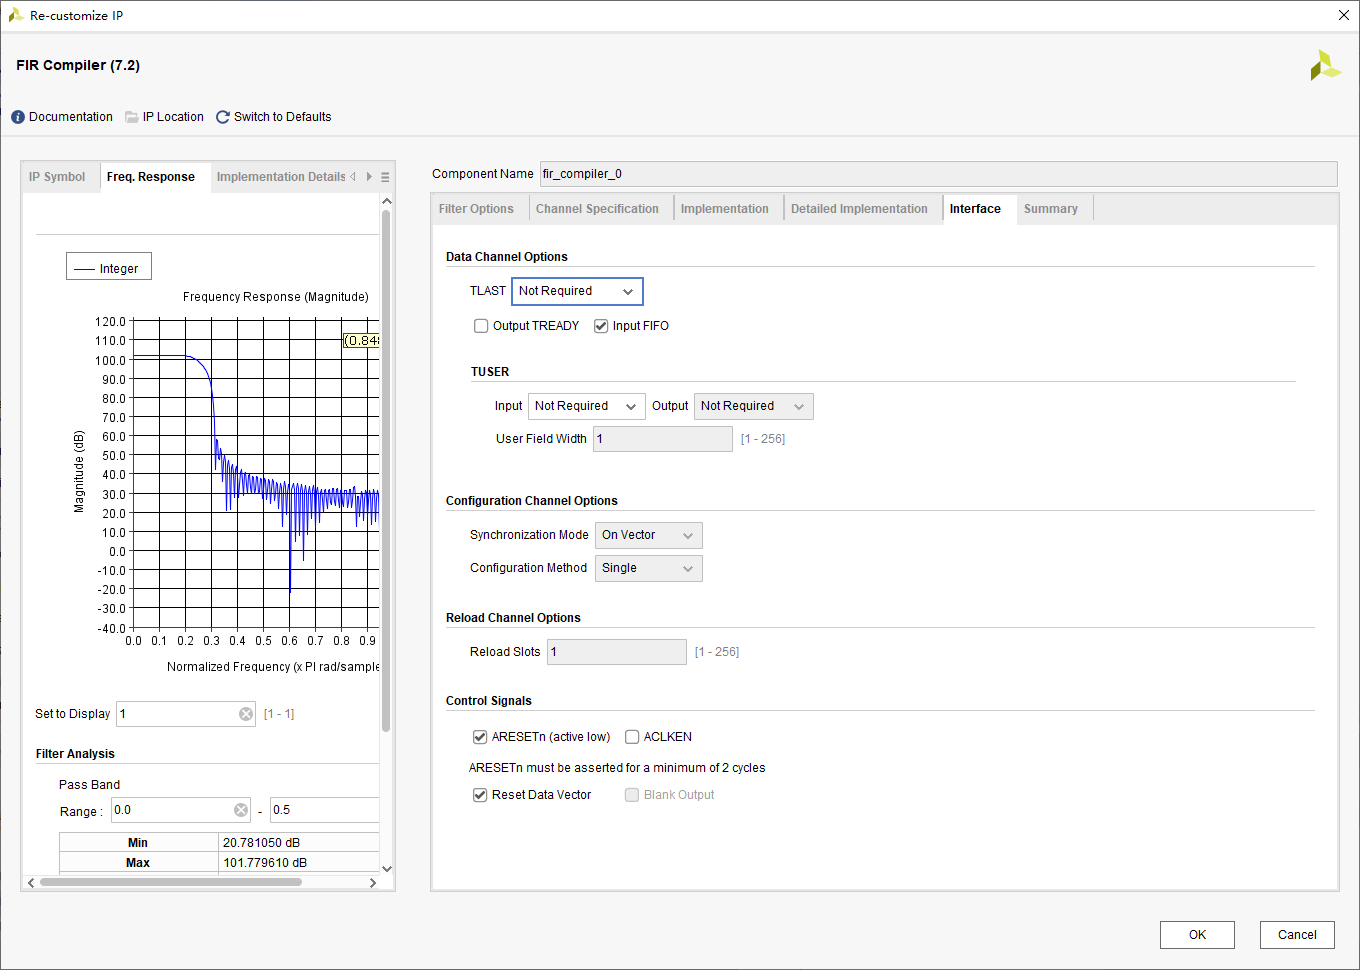
Task: Click the Control Signals heading
Action: click(x=489, y=701)
